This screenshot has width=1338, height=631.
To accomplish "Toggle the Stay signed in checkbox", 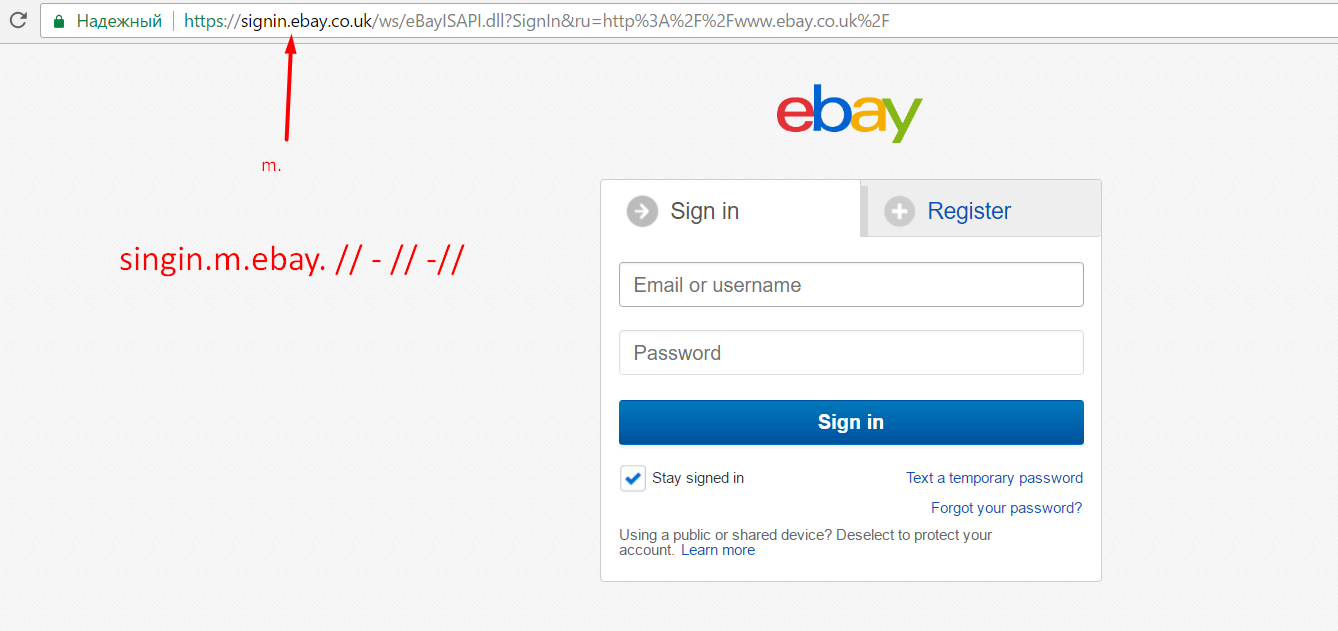I will point(632,478).
